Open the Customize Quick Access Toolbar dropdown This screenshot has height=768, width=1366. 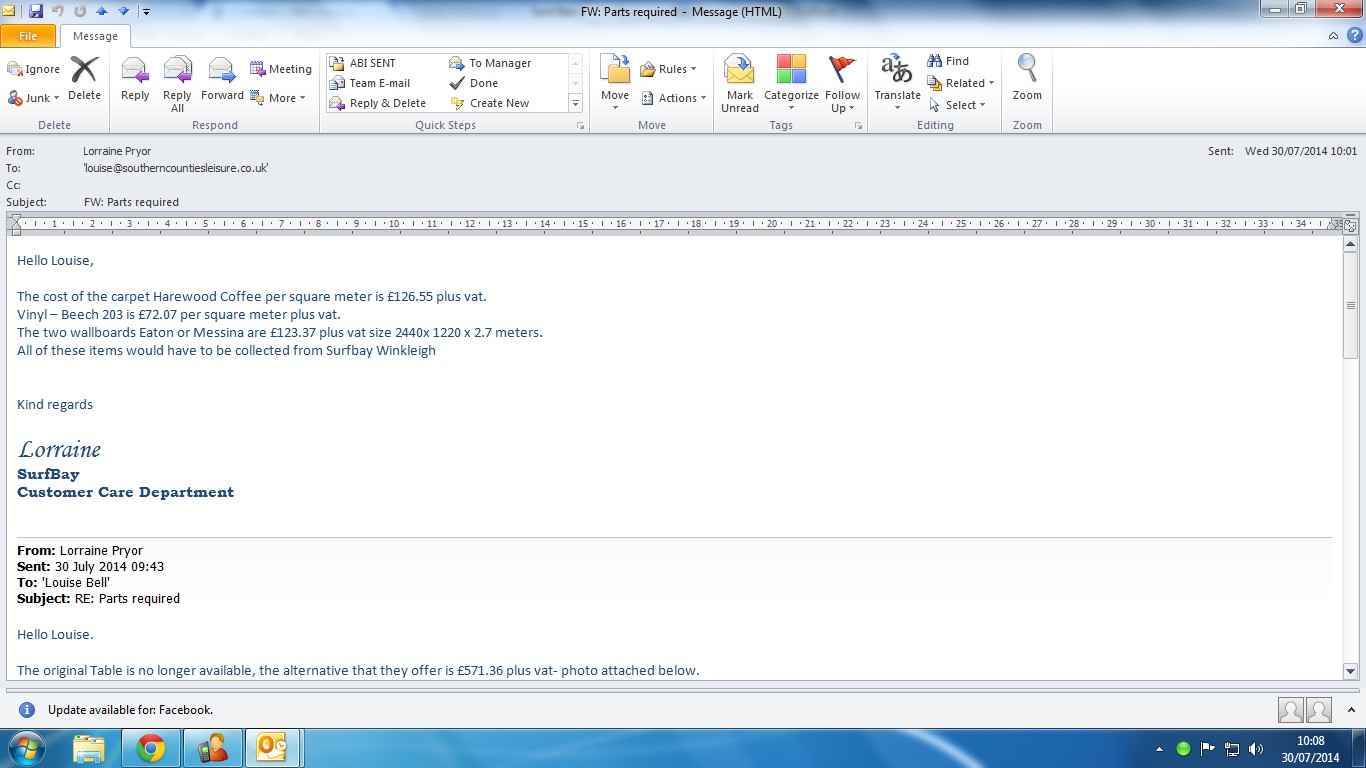(x=146, y=12)
